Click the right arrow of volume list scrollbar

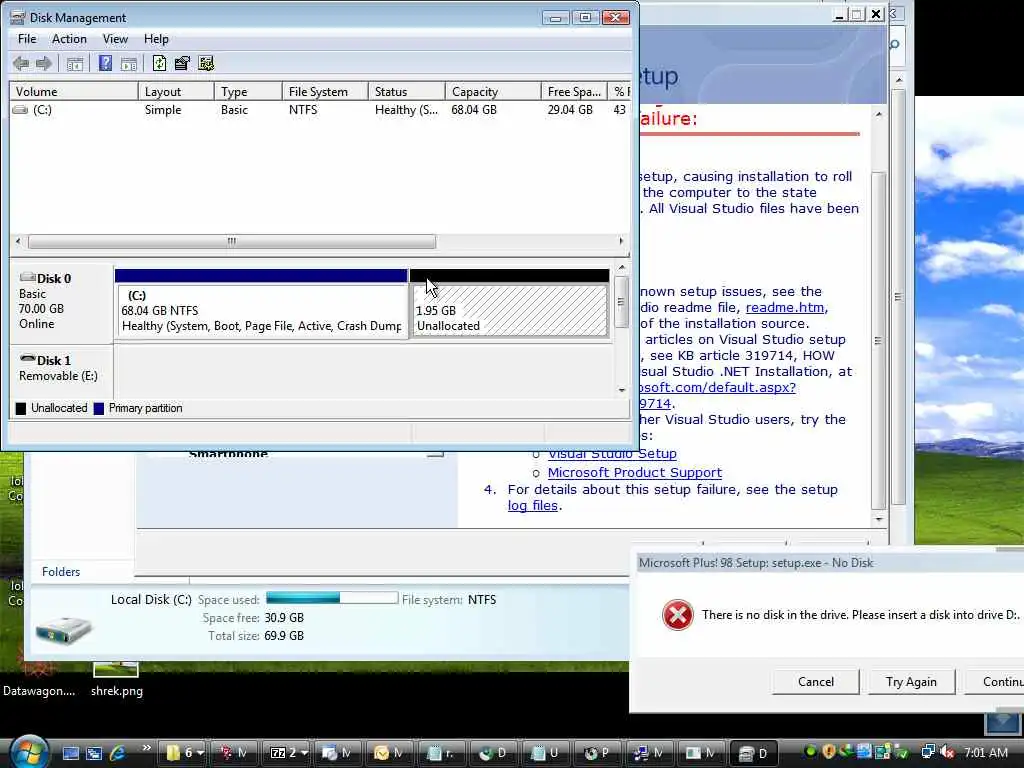pyautogui.click(x=621, y=242)
